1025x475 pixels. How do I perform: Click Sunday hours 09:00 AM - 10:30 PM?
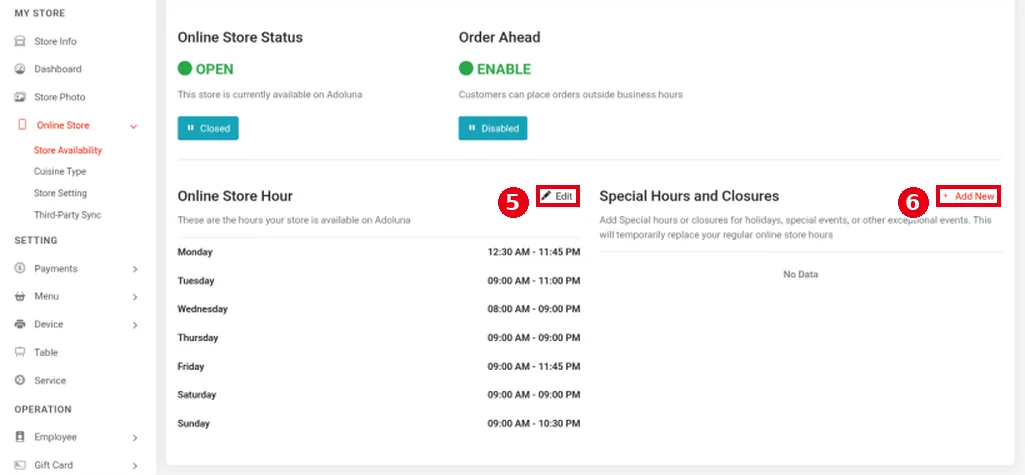pos(533,423)
